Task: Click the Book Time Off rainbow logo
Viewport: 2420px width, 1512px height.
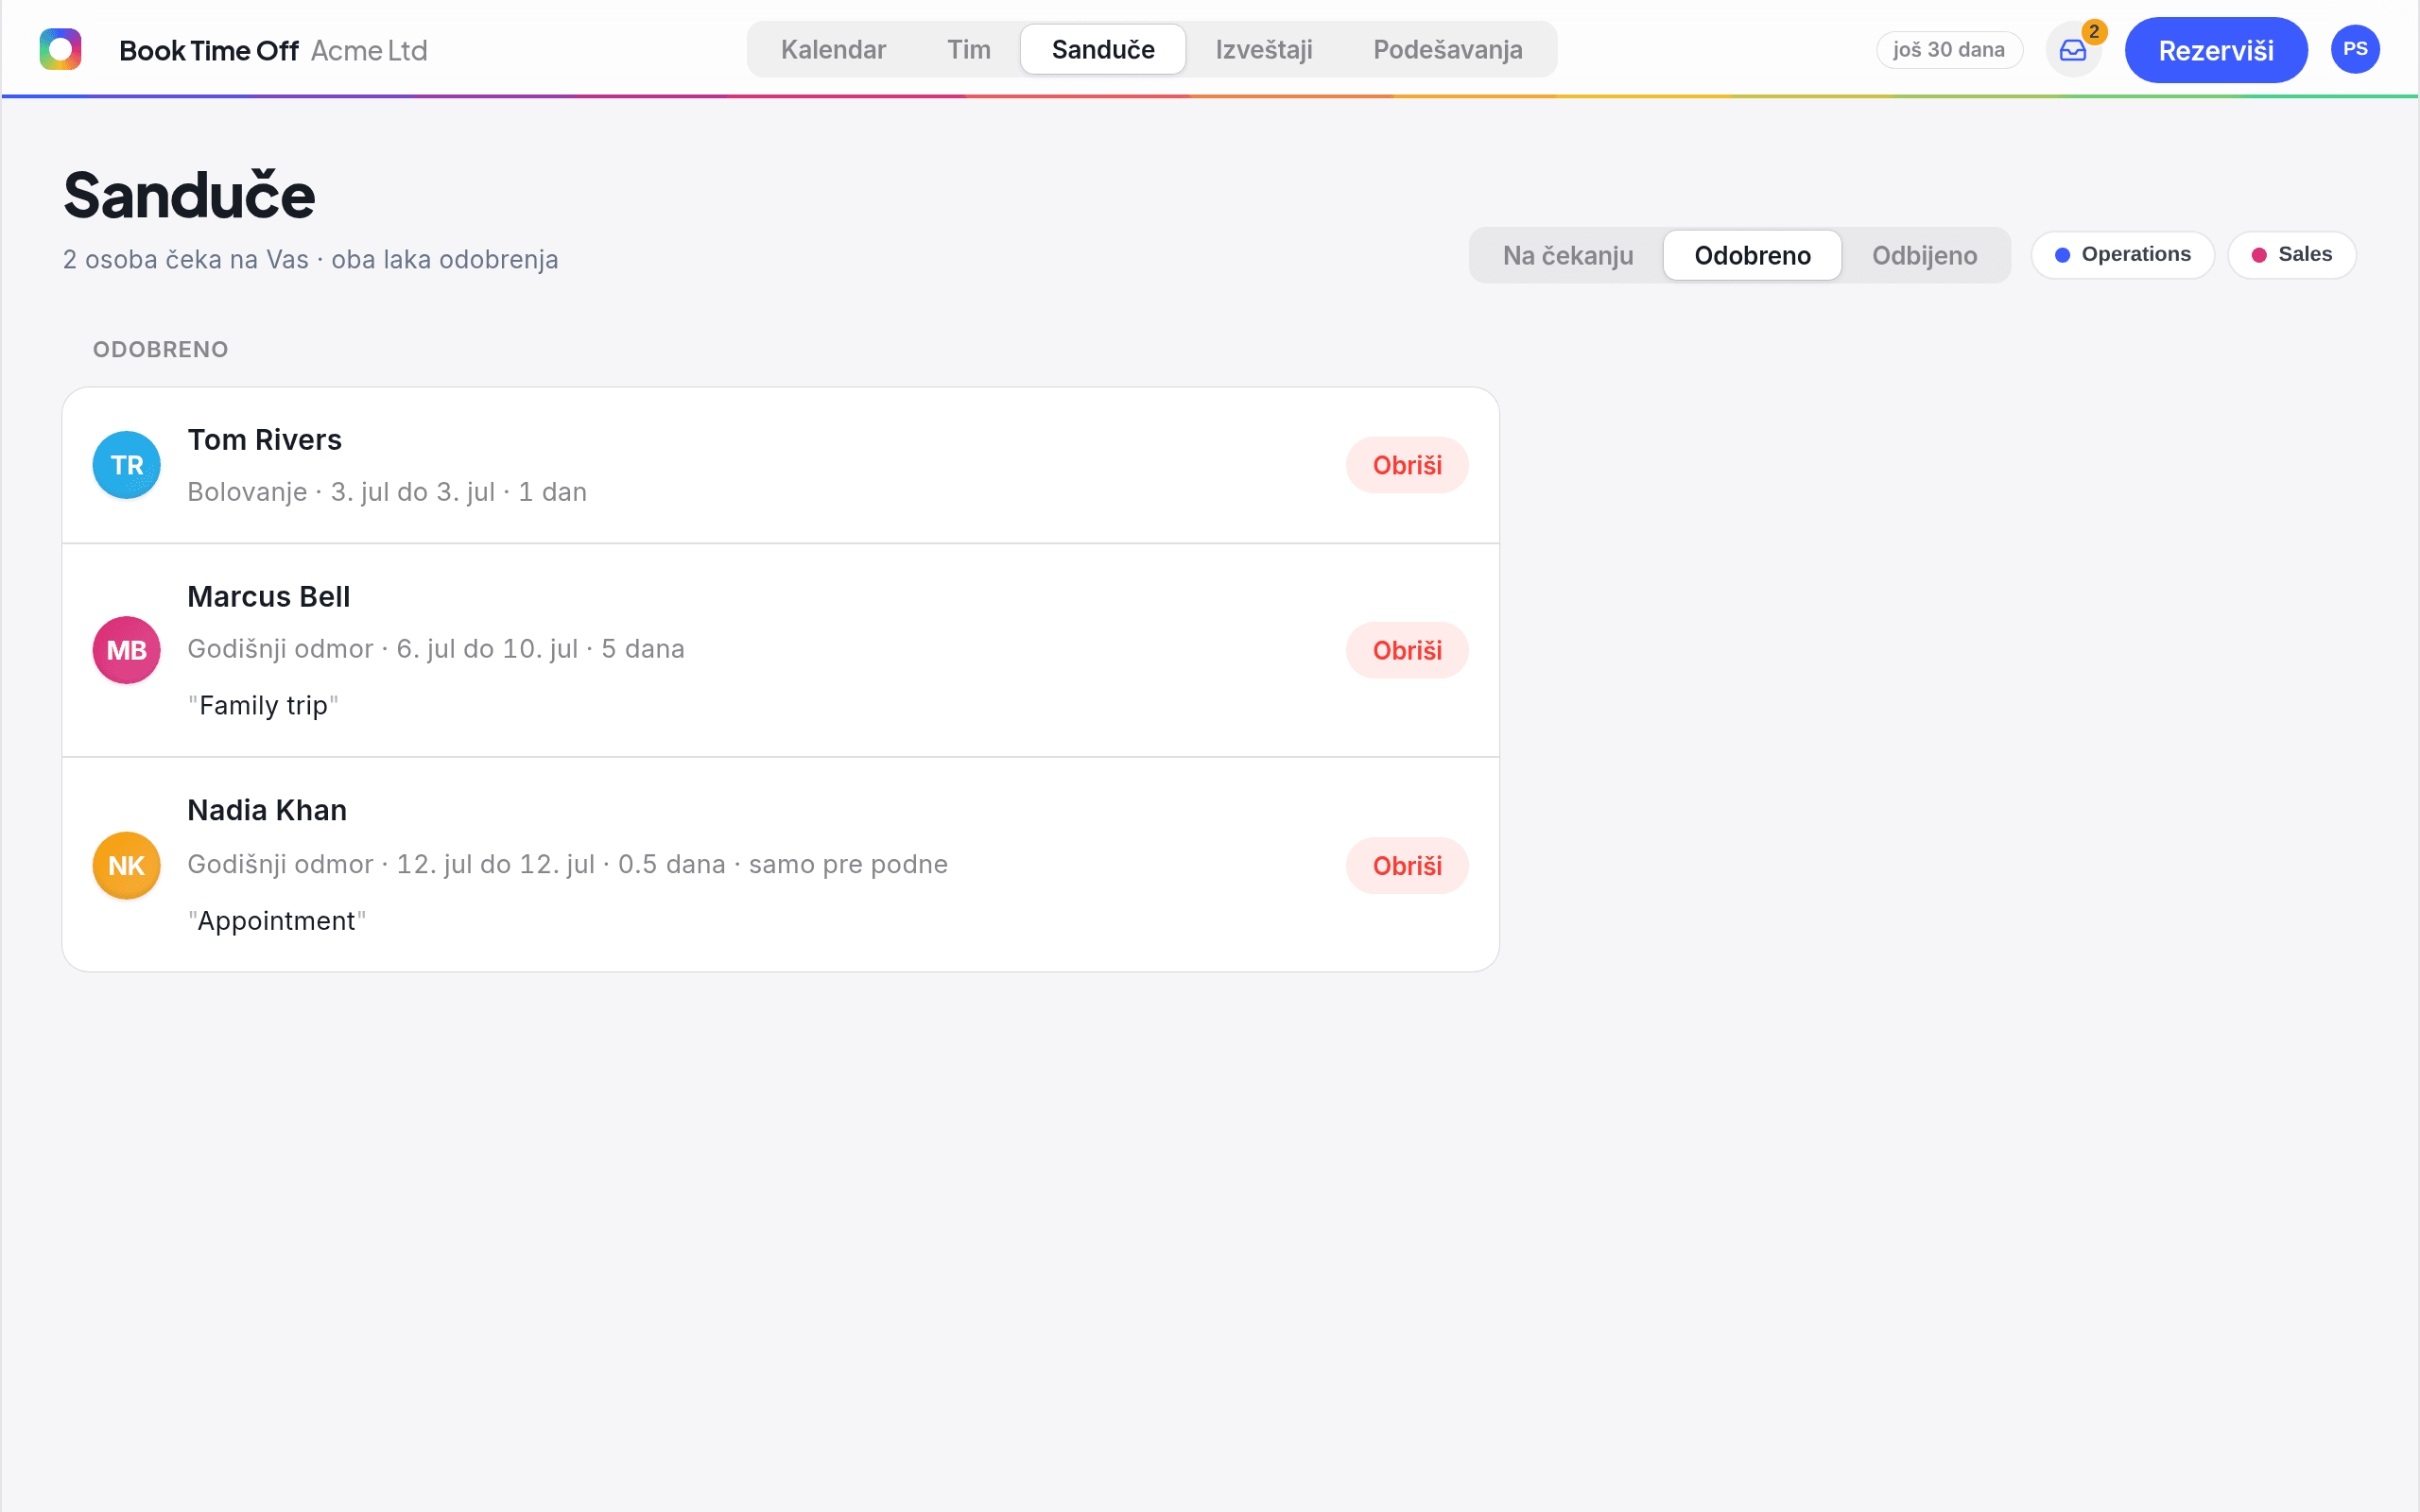Action: click(x=60, y=49)
